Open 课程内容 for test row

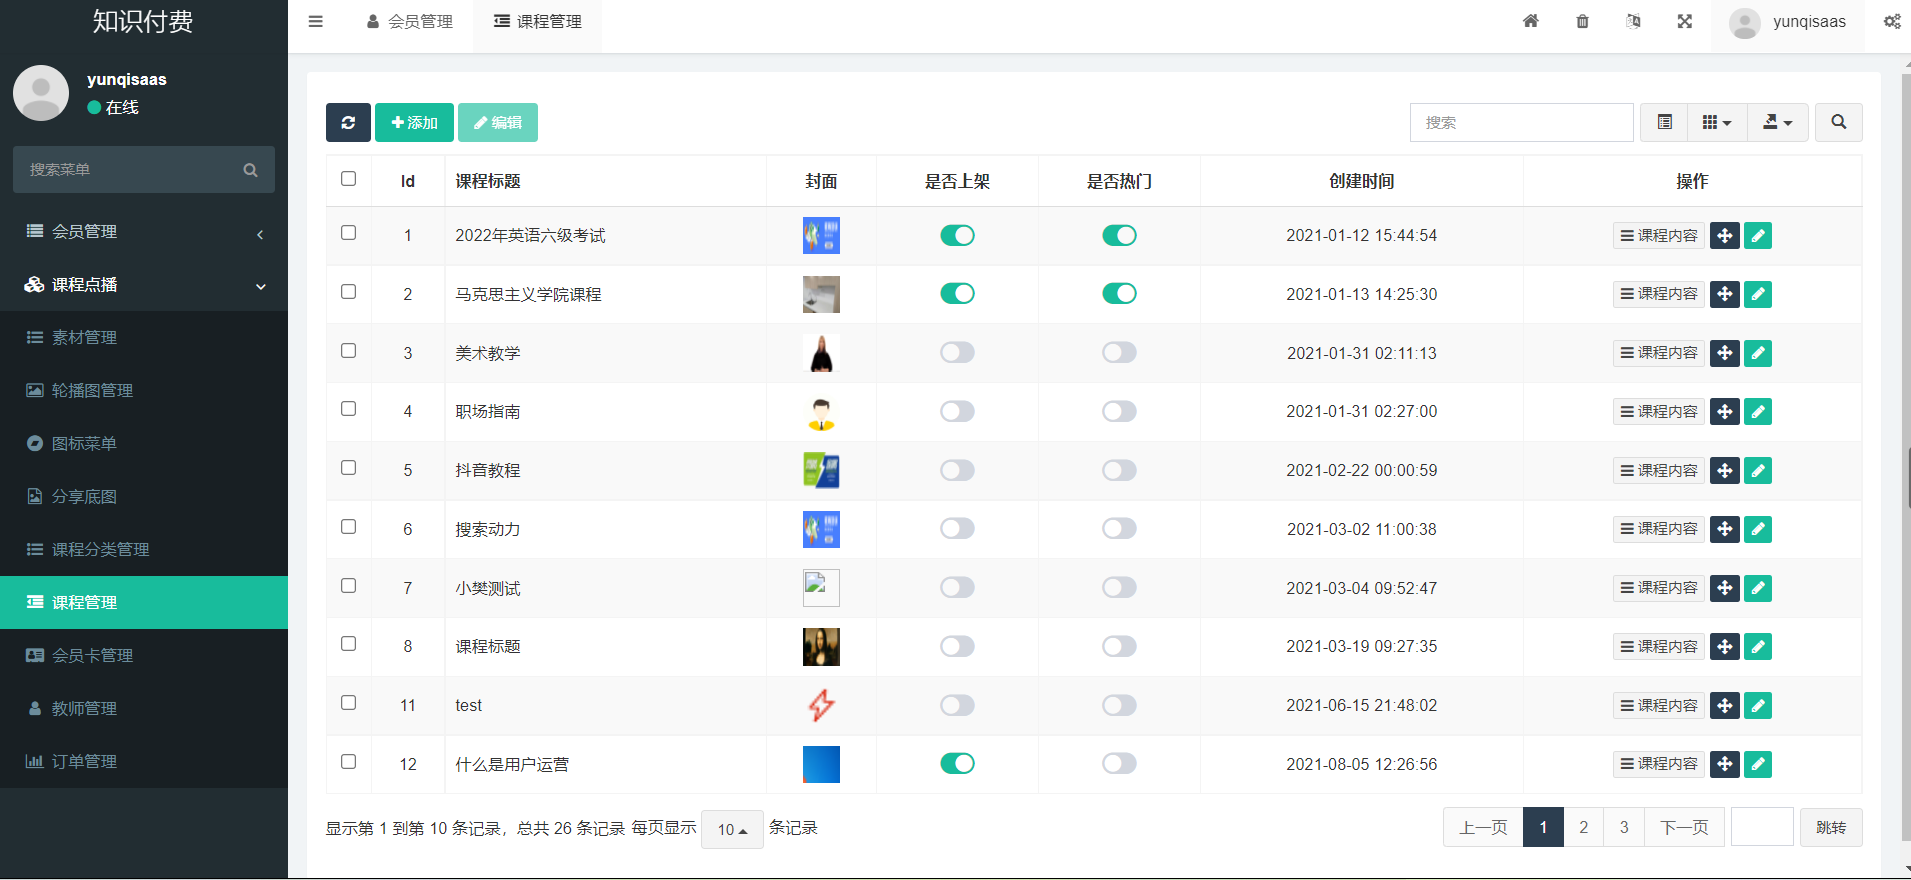(x=1659, y=705)
